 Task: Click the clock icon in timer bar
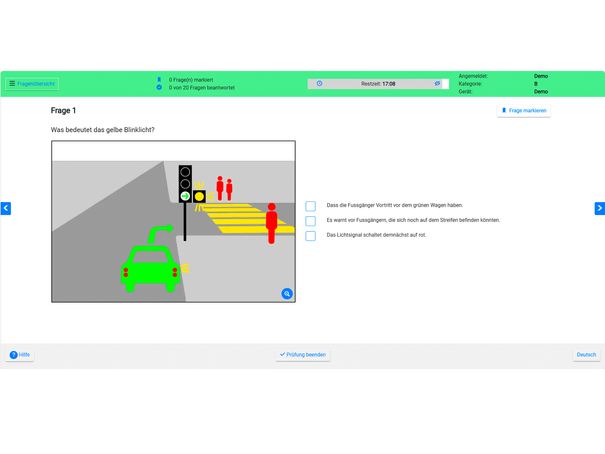click(x=319, y=83)
